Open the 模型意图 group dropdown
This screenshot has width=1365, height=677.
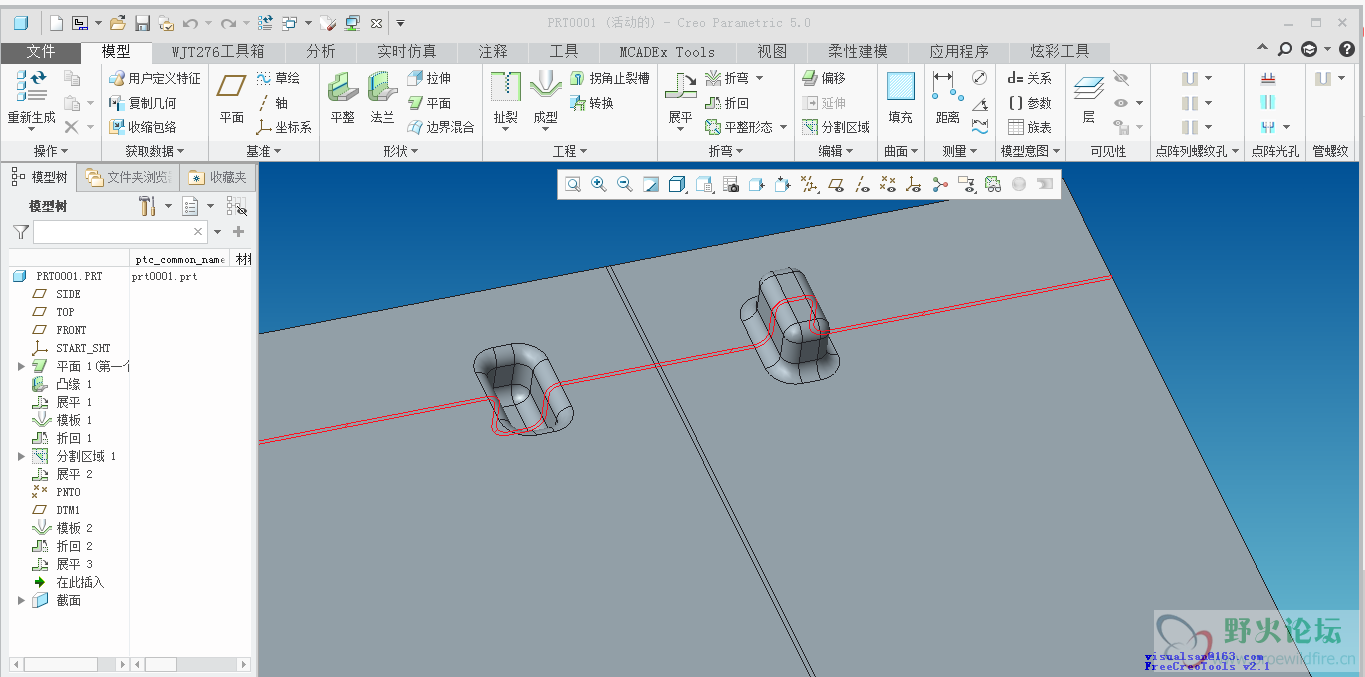1031,151
